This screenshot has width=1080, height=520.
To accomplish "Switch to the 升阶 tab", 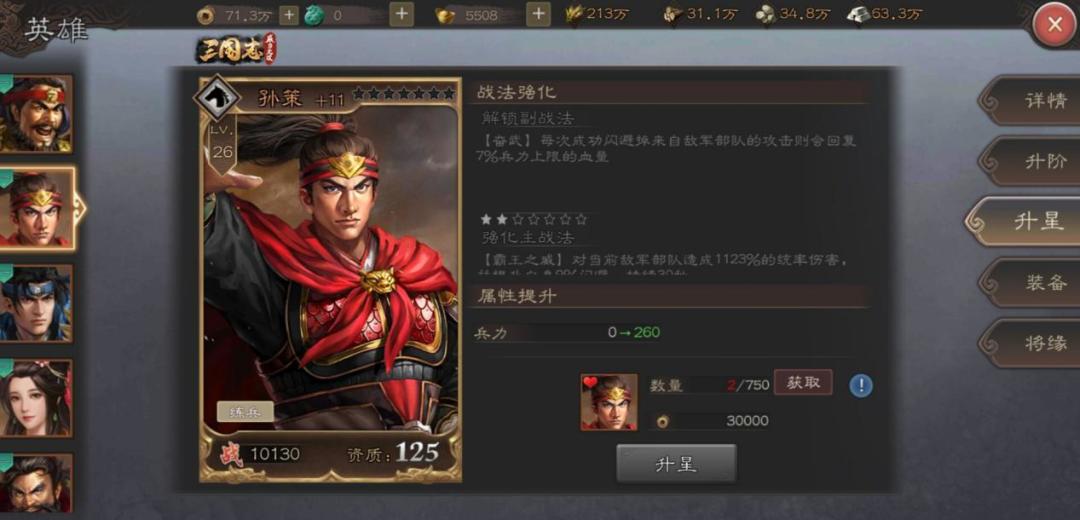I will (x=1032, y=161).
